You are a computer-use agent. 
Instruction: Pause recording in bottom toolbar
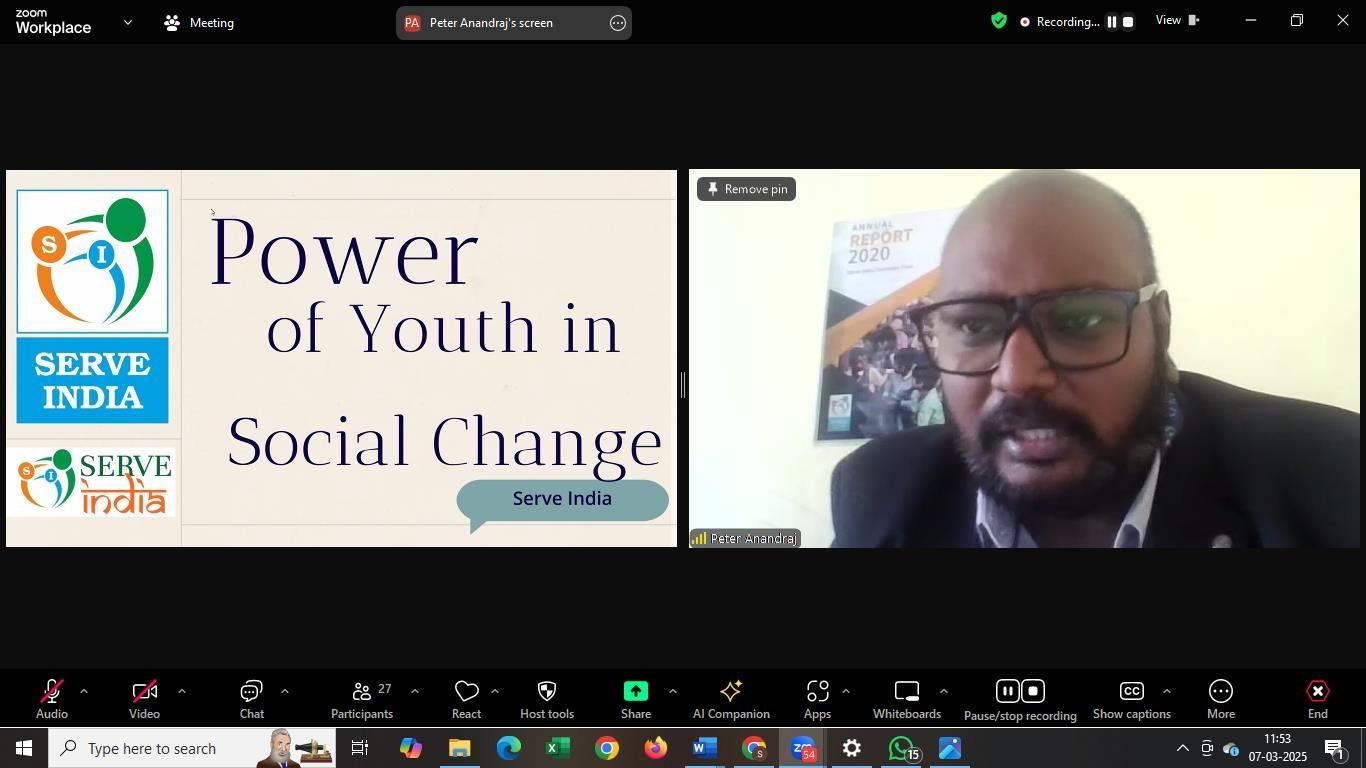(x=1007, y=691)
